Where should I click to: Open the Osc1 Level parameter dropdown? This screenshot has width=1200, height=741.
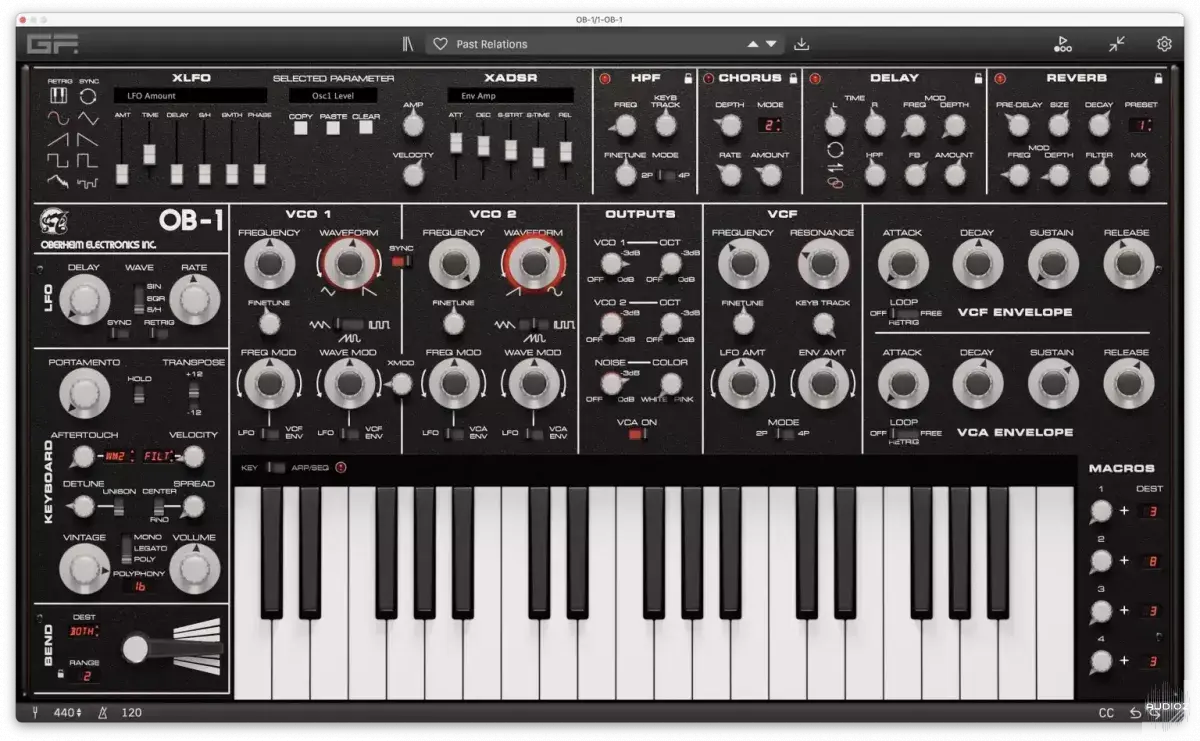334,96
